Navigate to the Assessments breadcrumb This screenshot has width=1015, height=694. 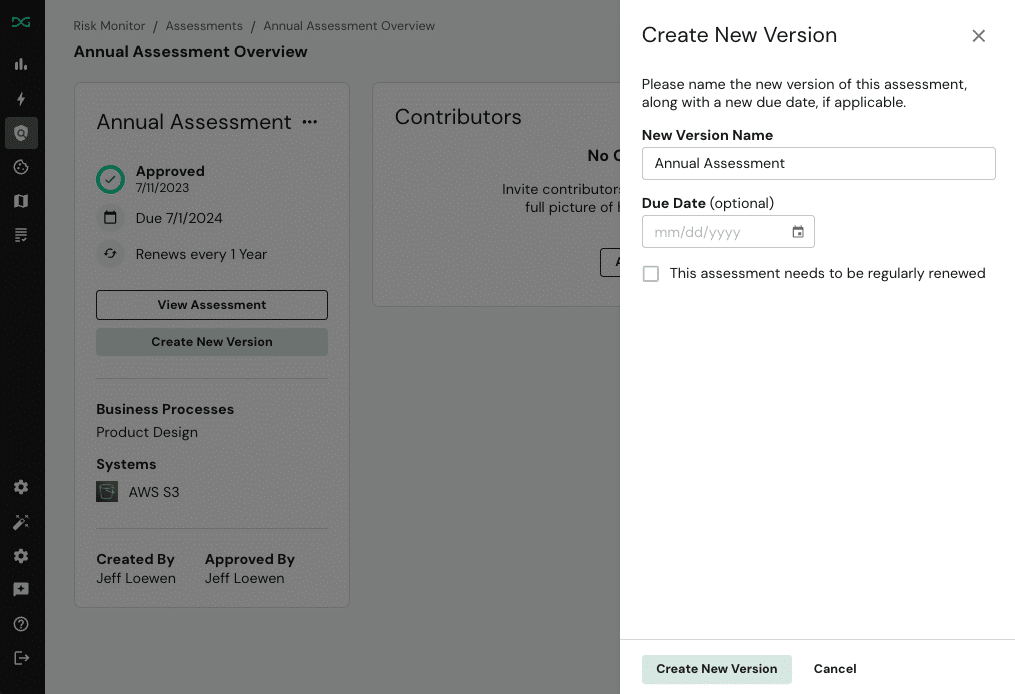click(204, 26)
